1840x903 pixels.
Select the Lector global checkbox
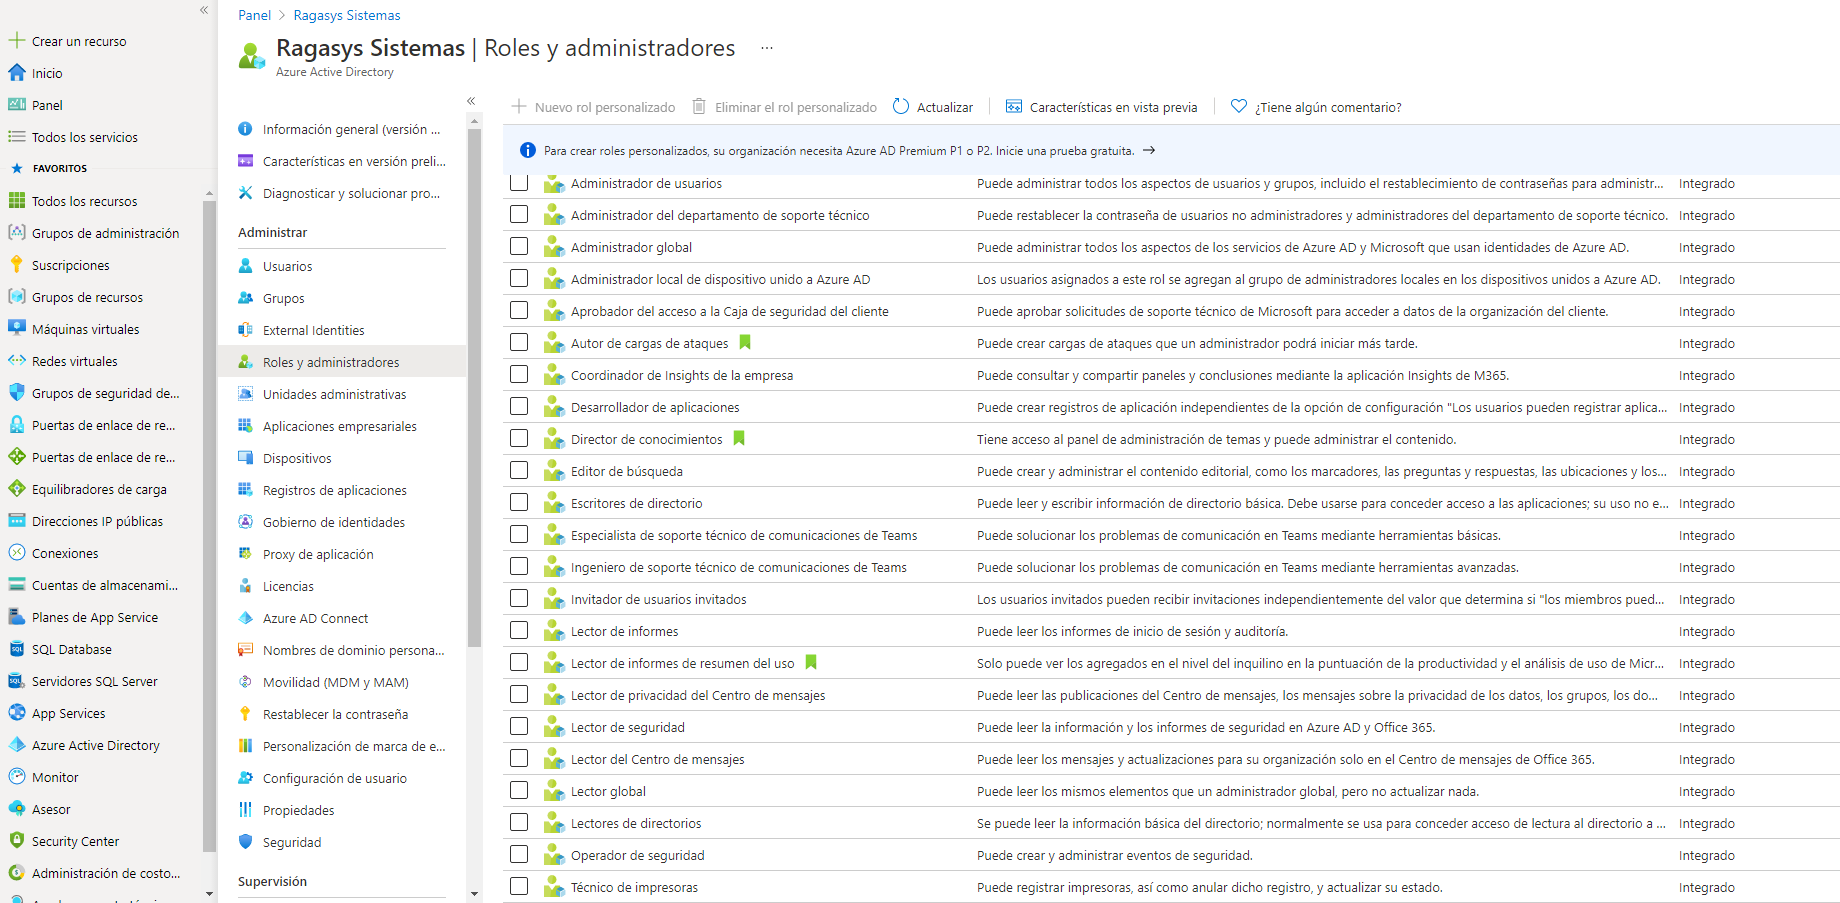click(x=519, y=790)
